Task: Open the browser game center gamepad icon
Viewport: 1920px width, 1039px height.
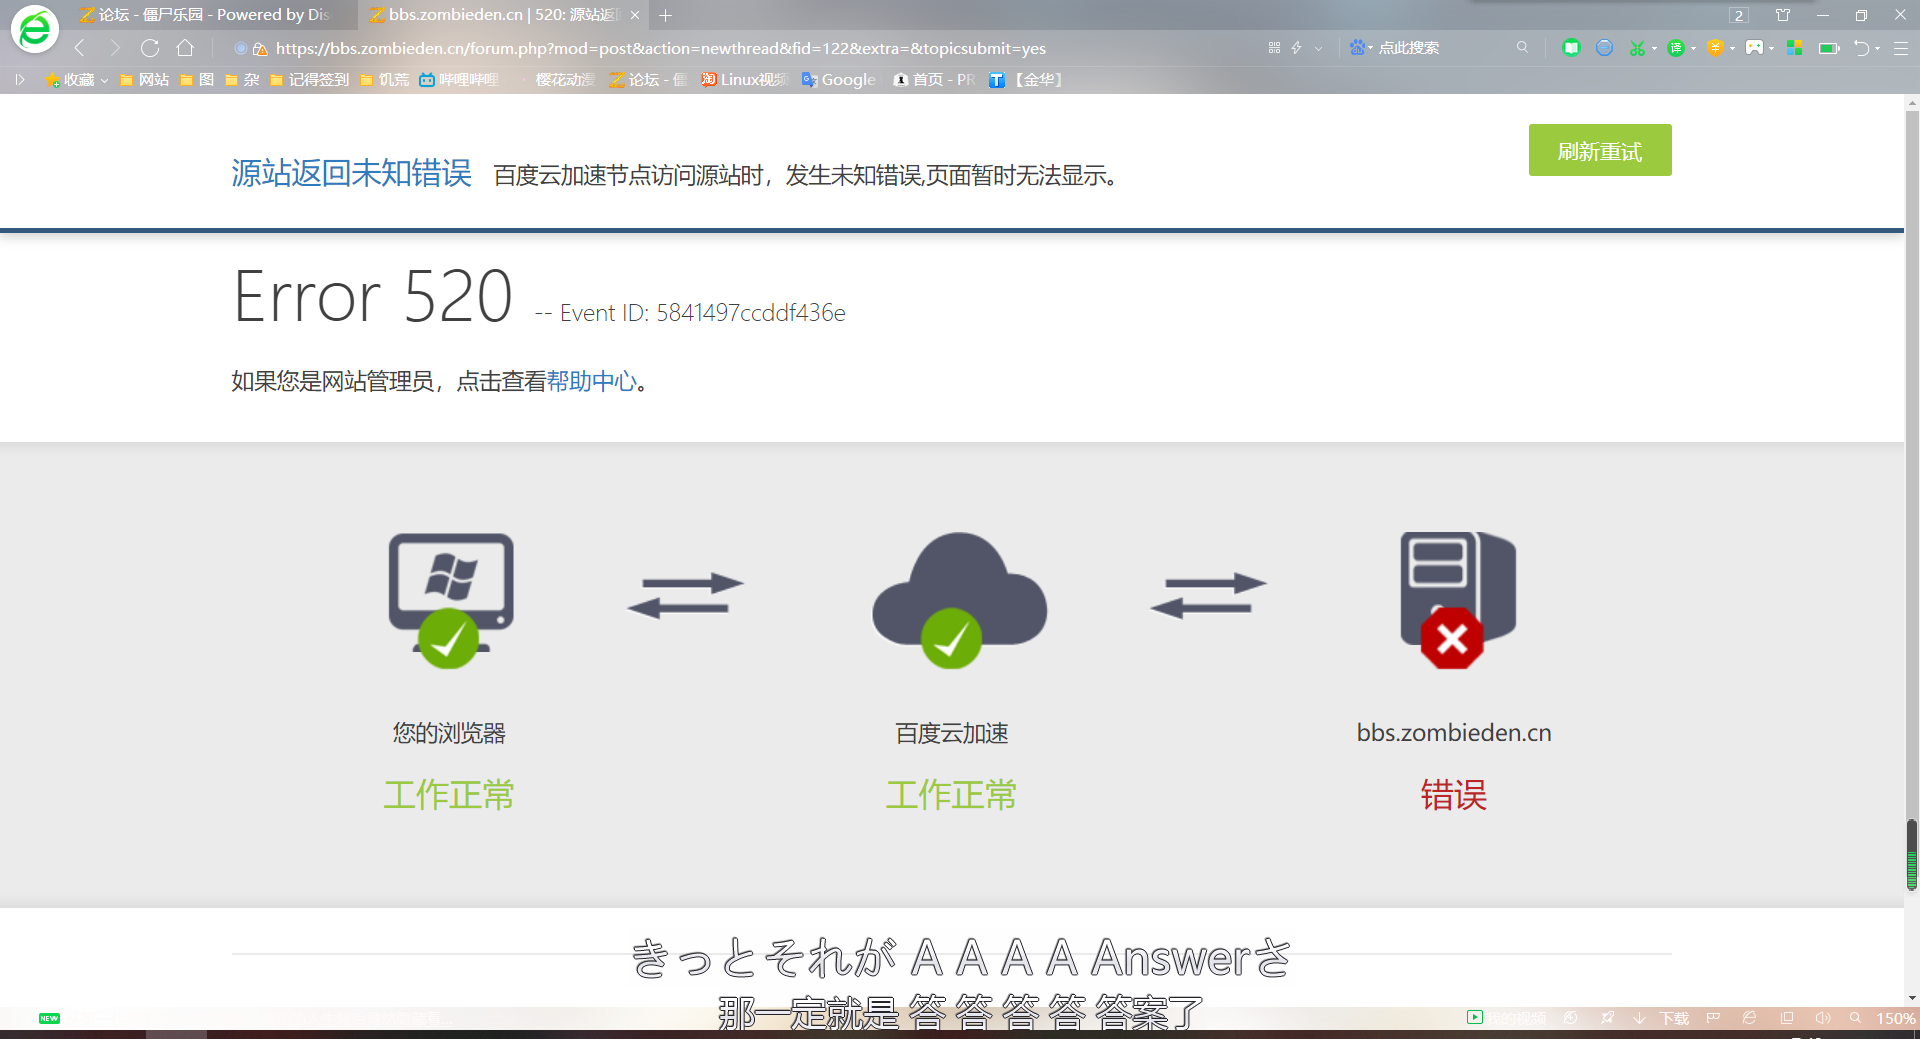Action: click(x=1754, y=47)
